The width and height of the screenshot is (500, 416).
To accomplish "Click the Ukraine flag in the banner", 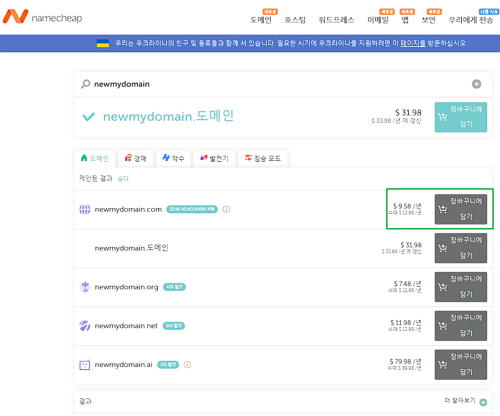I will click(x=103, y=43).
